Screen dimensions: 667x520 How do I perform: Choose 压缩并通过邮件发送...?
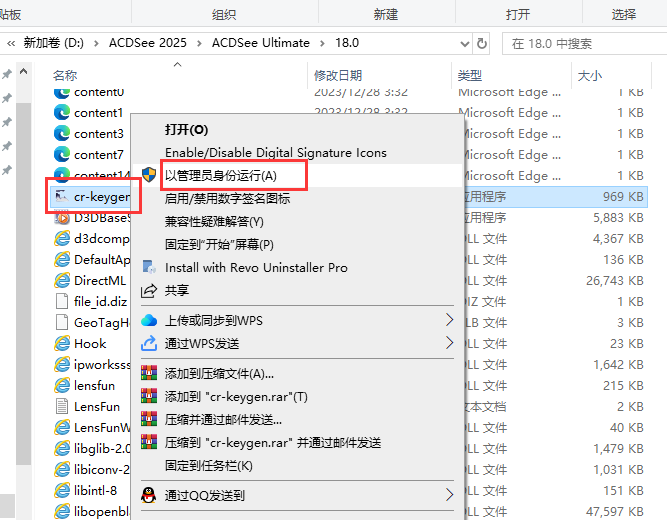(223, 420)
